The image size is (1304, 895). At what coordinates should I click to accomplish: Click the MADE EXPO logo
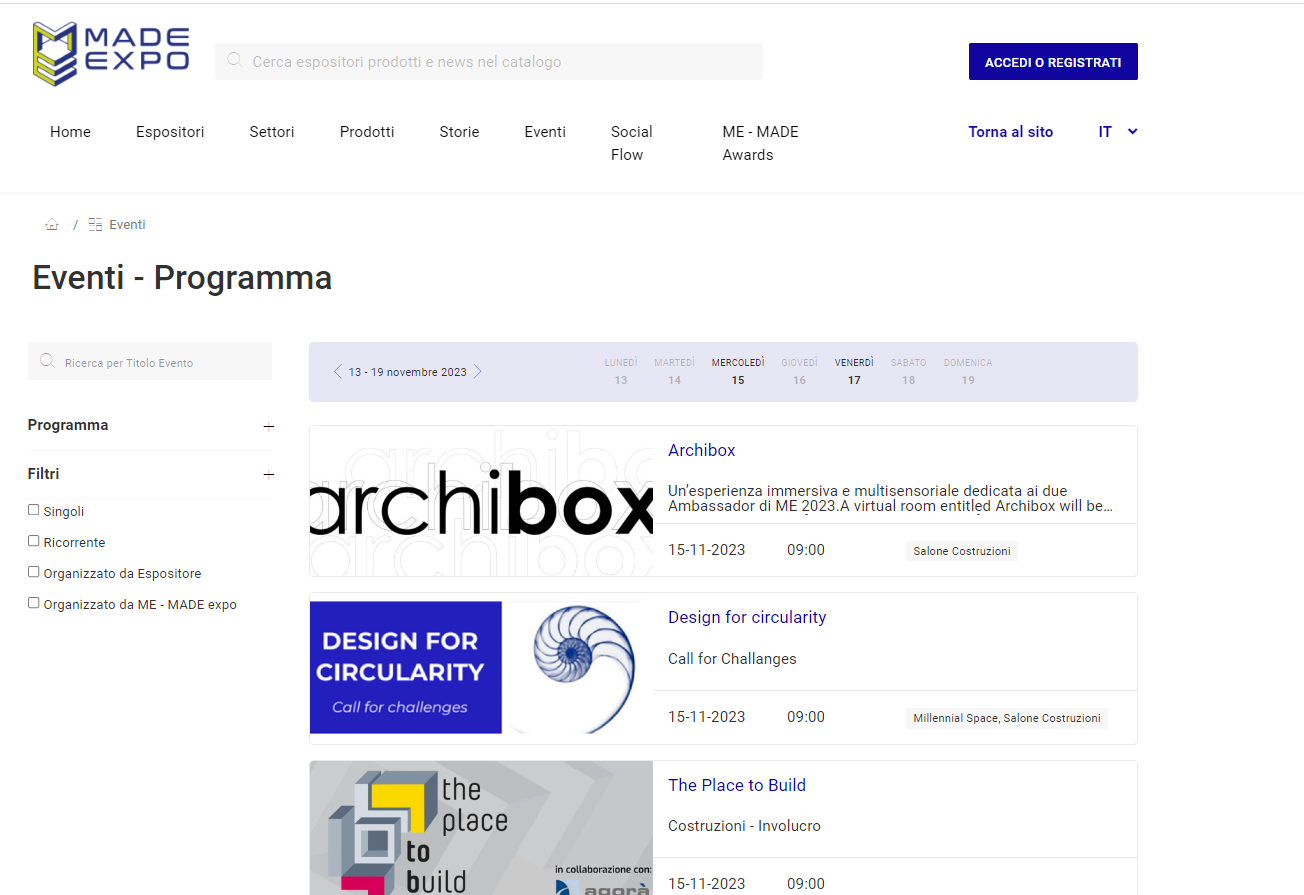tap(111, 53)
